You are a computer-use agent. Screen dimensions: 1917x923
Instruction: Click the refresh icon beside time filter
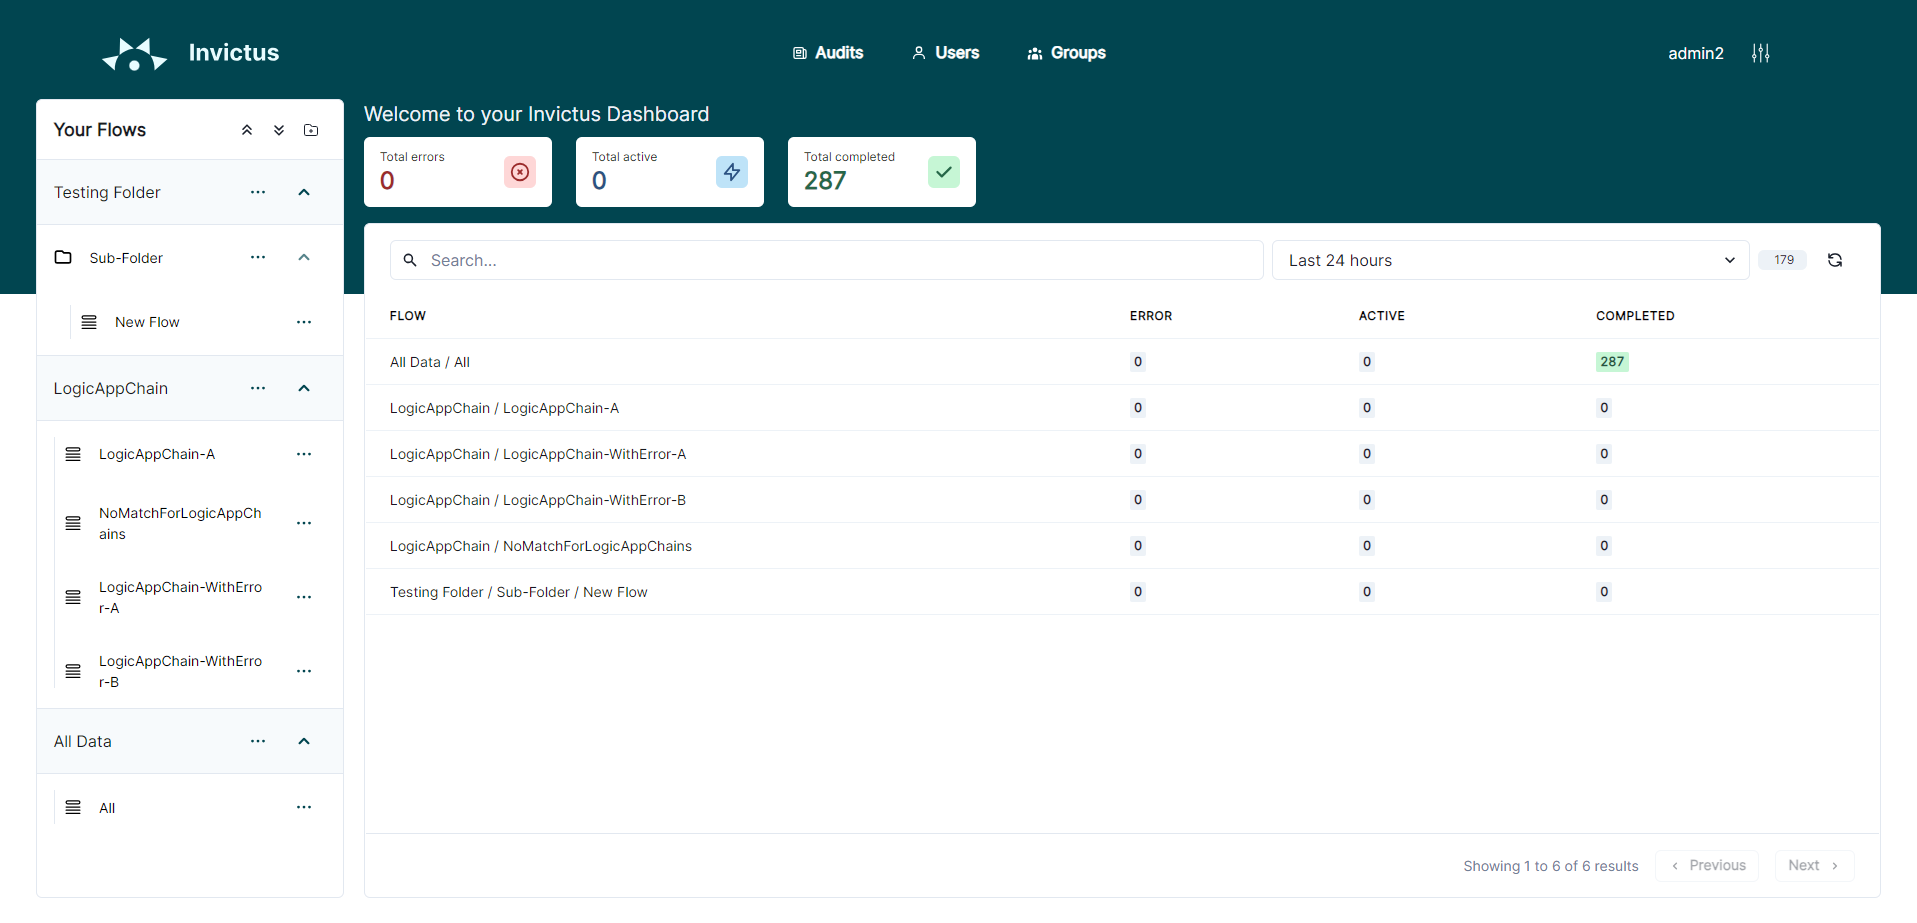(1834, 260)
